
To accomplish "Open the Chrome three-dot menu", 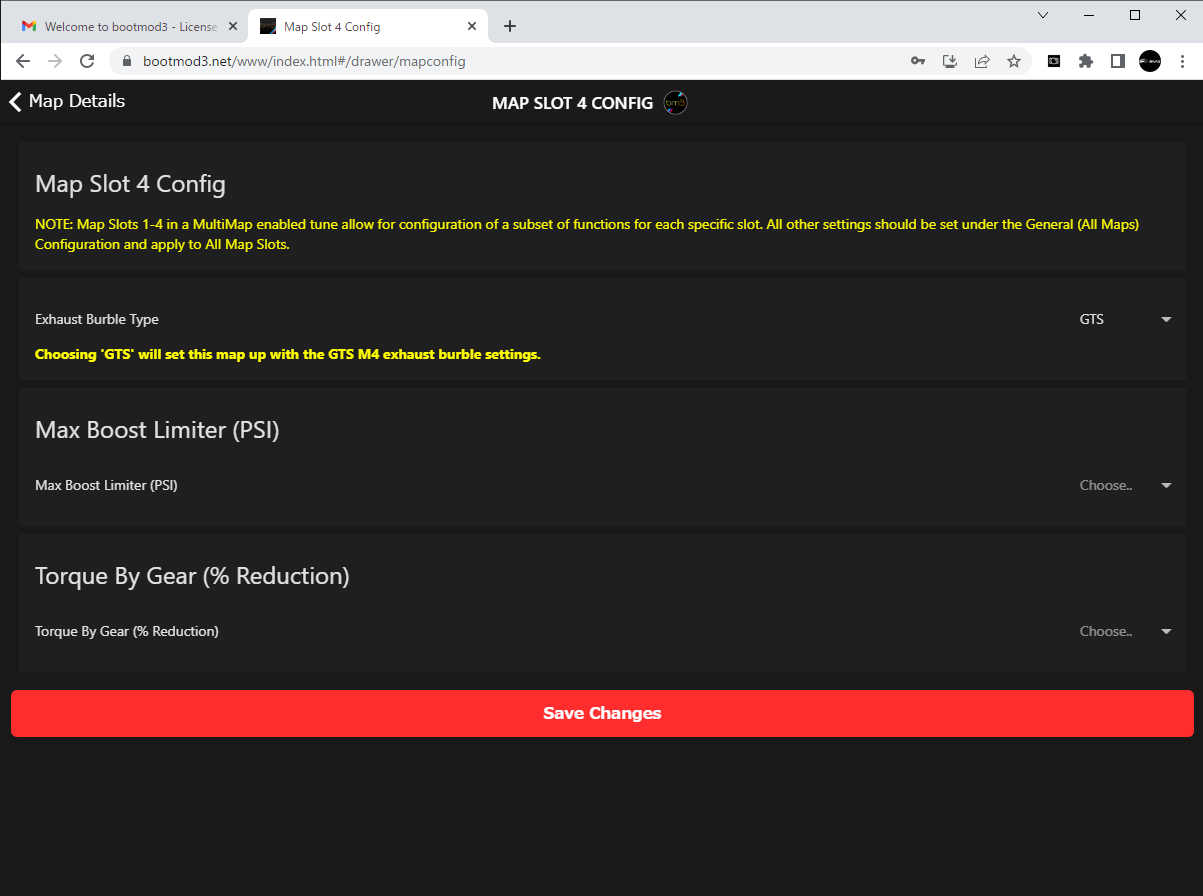I will 1182,61.
